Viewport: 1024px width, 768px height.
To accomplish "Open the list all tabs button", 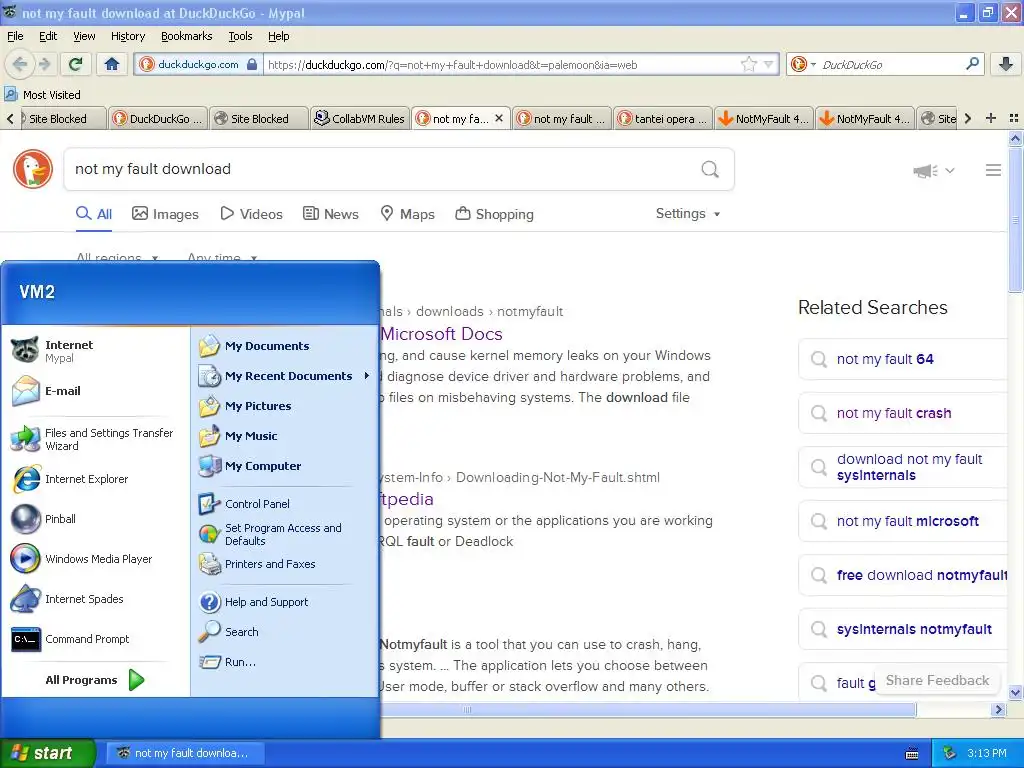I will (x=1014, y=118).
